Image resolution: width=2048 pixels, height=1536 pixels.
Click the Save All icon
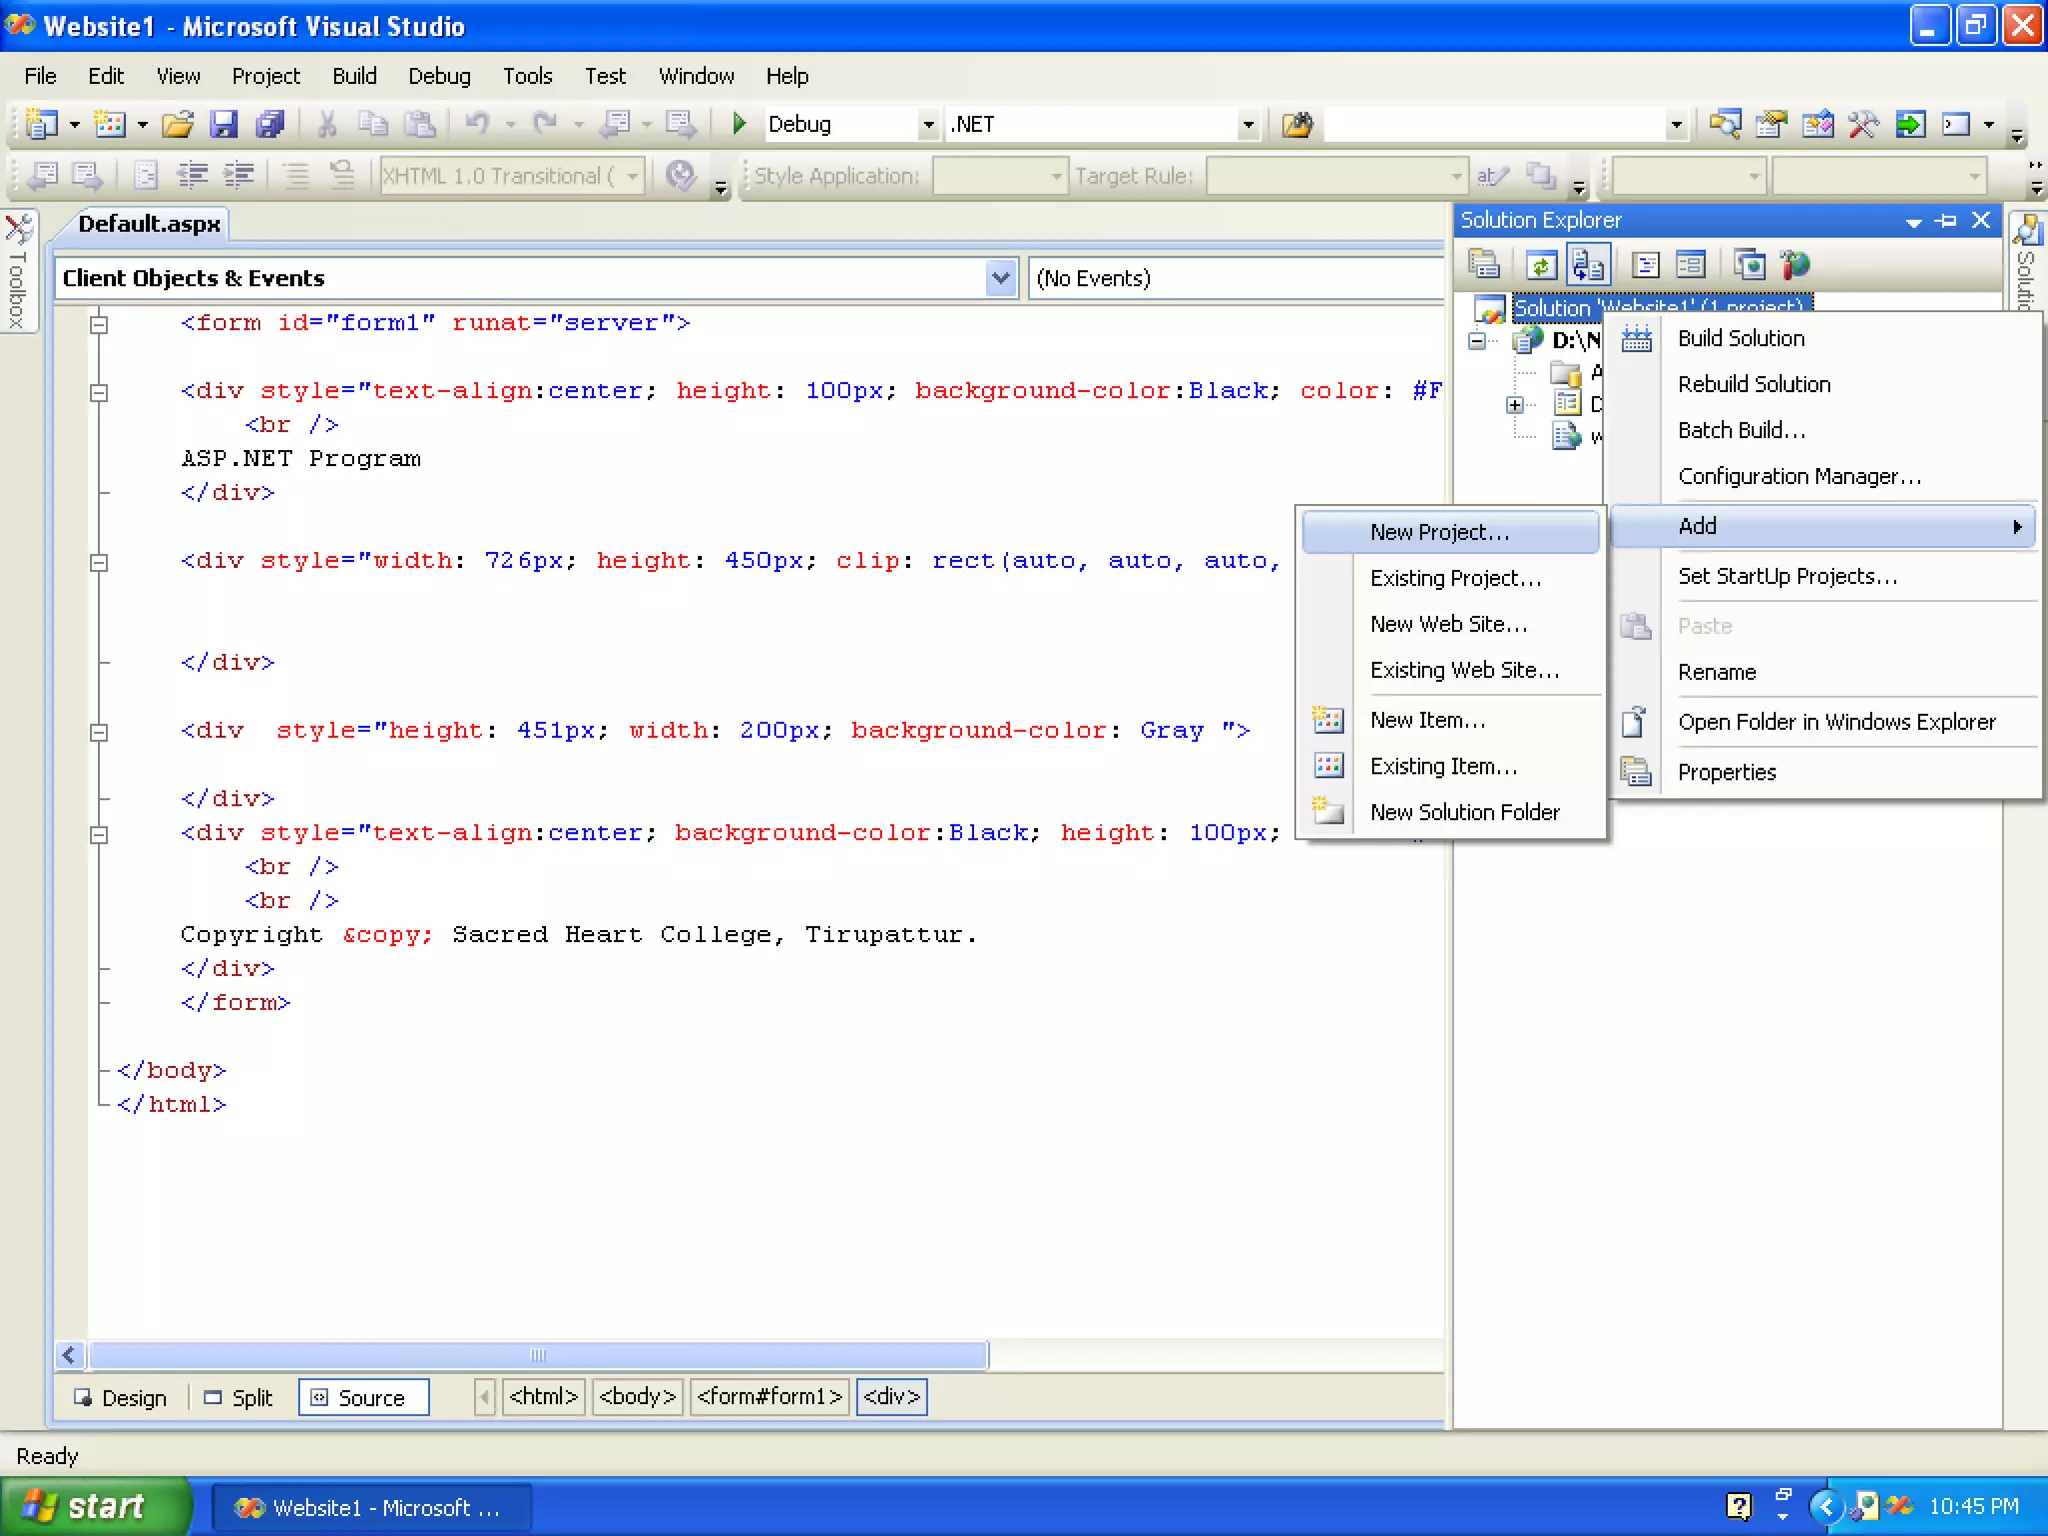271,124
